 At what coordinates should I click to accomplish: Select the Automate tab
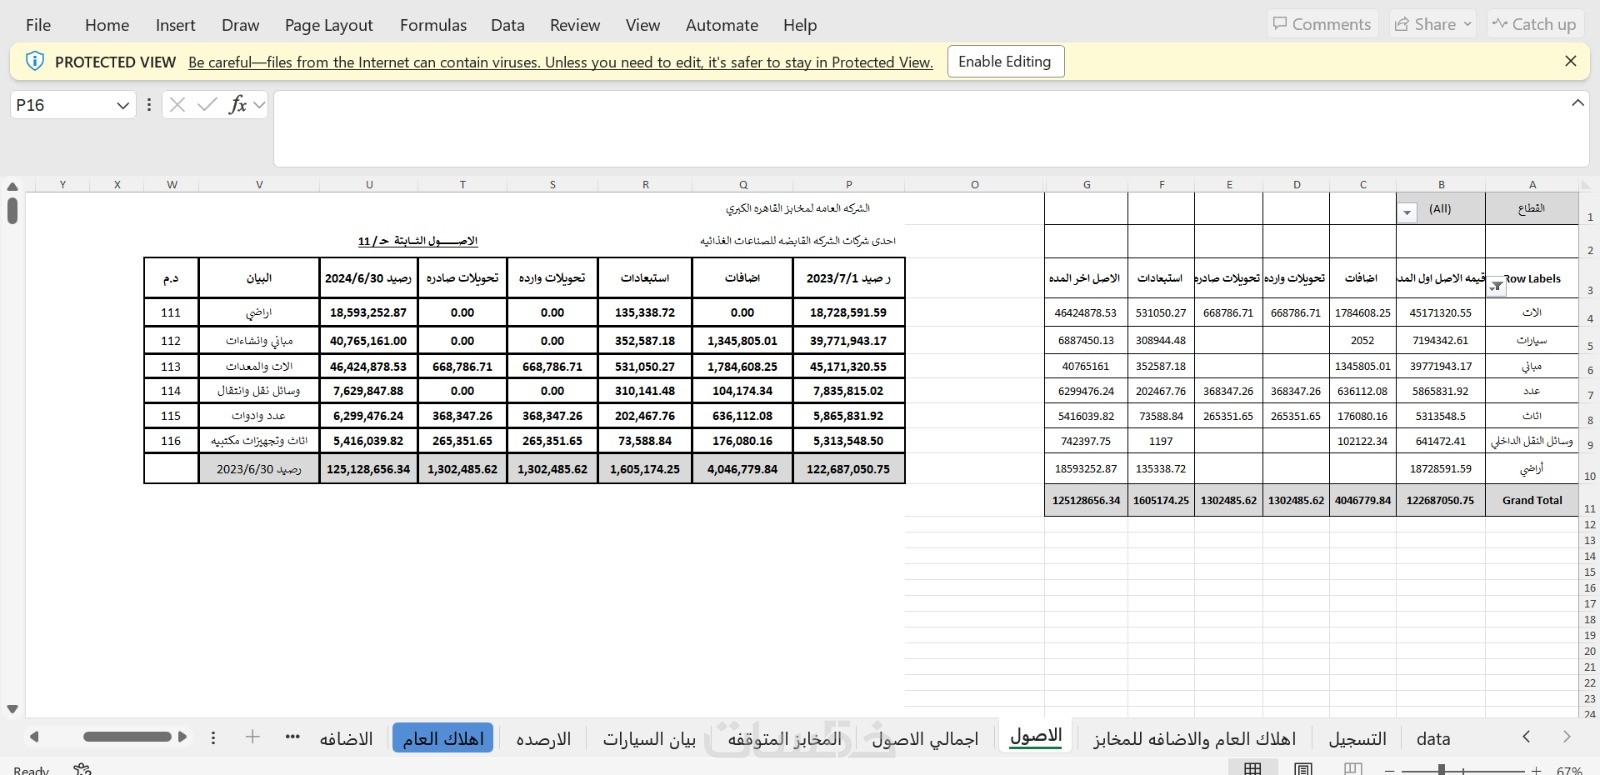(x=722, y=25)
